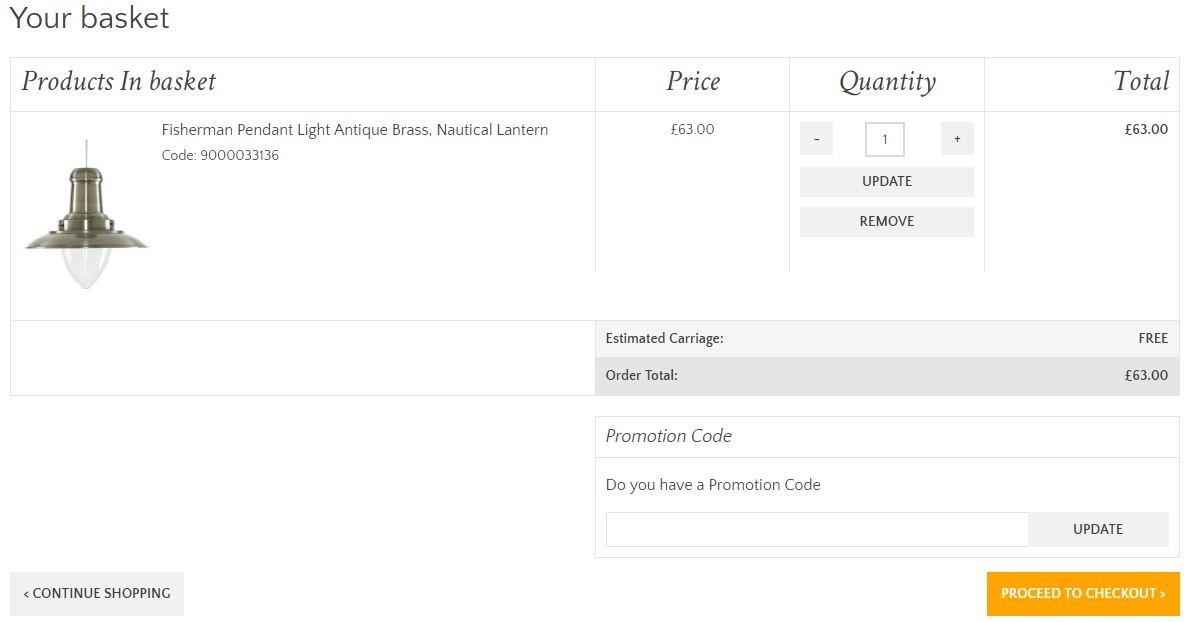Click Continue Shopping to return to store
1191x622 pixels.
(x=96, y=593)
